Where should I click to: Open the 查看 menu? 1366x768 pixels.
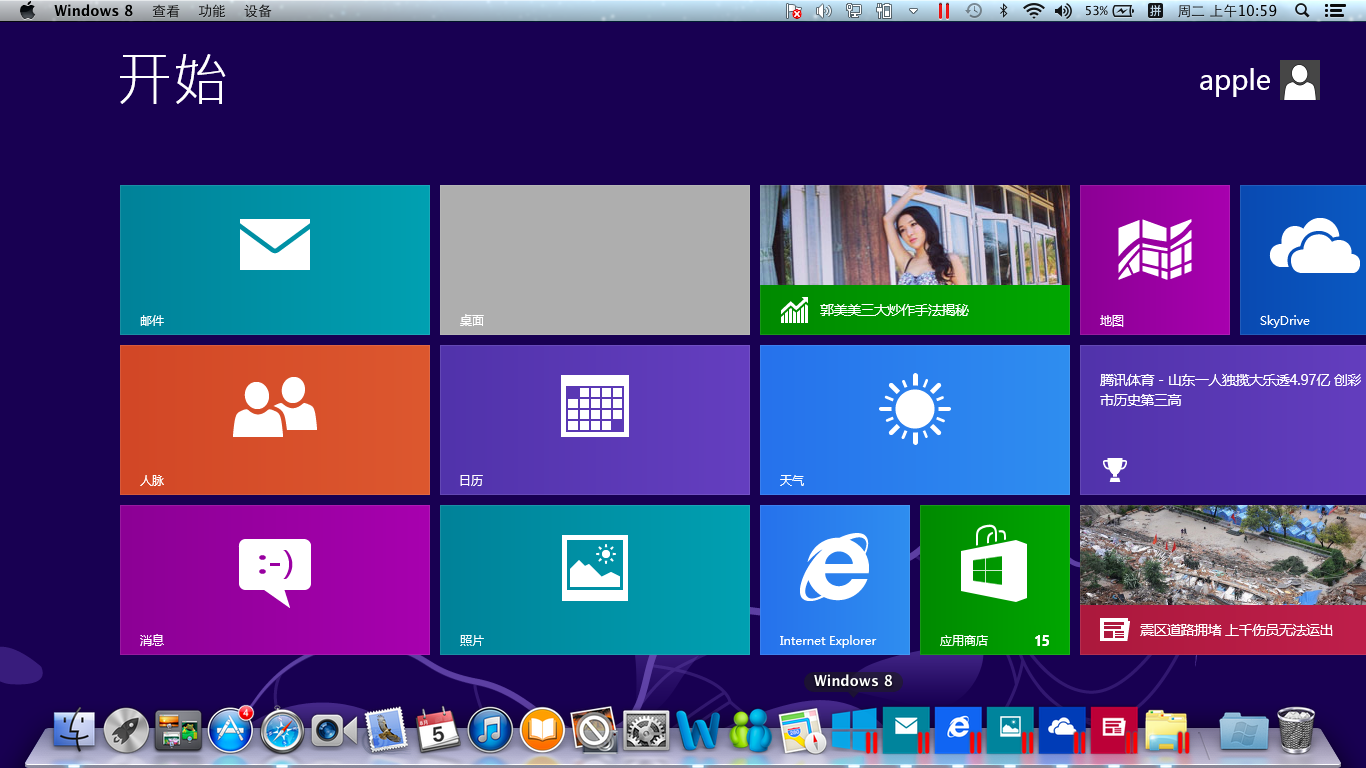(x=166, y=11)
